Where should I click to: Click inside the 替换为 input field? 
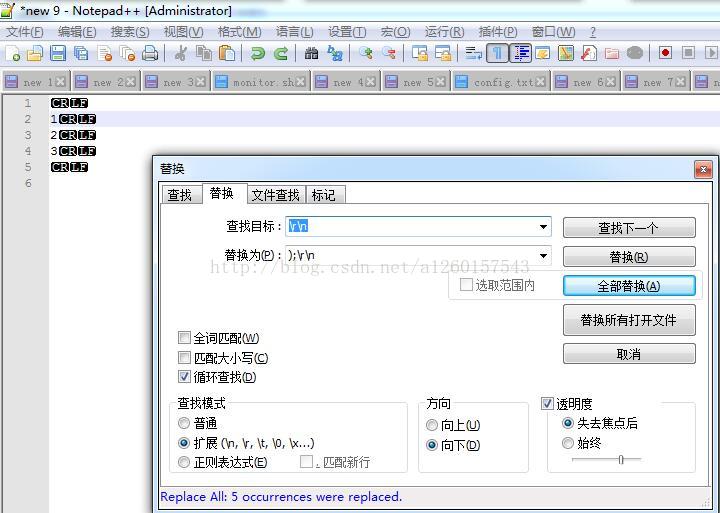point(418,256)
